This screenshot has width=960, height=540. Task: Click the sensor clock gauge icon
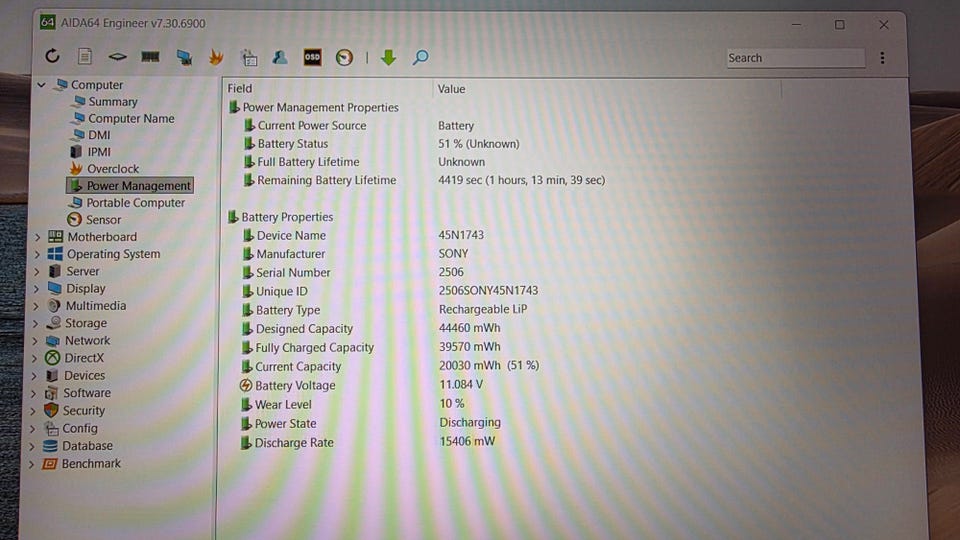[x=344, y=58]
